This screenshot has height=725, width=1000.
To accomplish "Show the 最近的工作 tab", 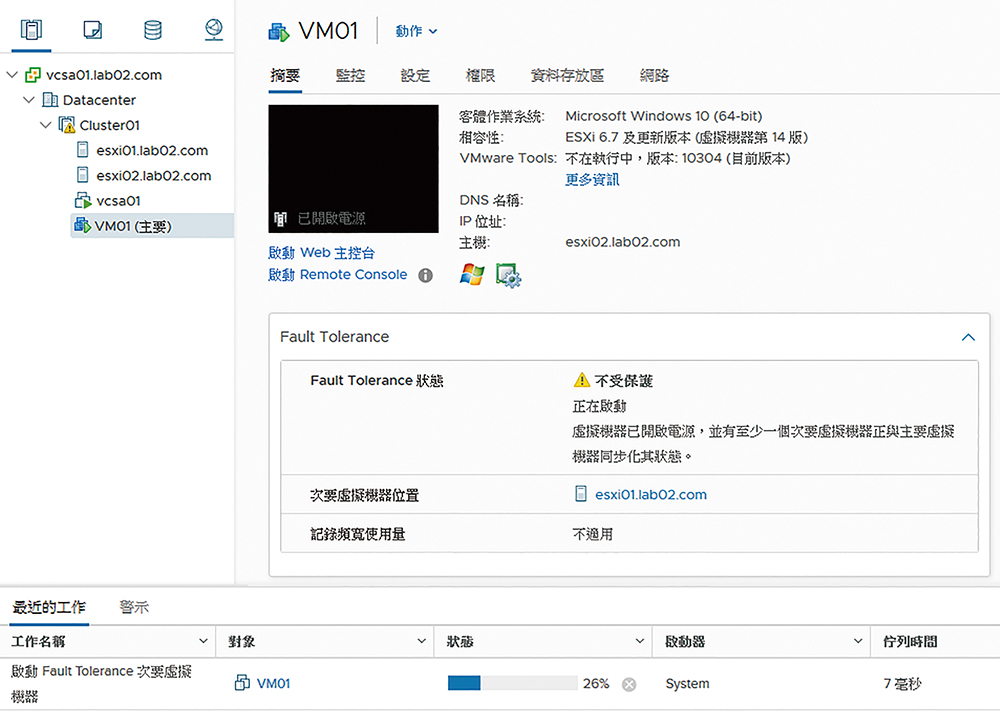I will (49, 607).
